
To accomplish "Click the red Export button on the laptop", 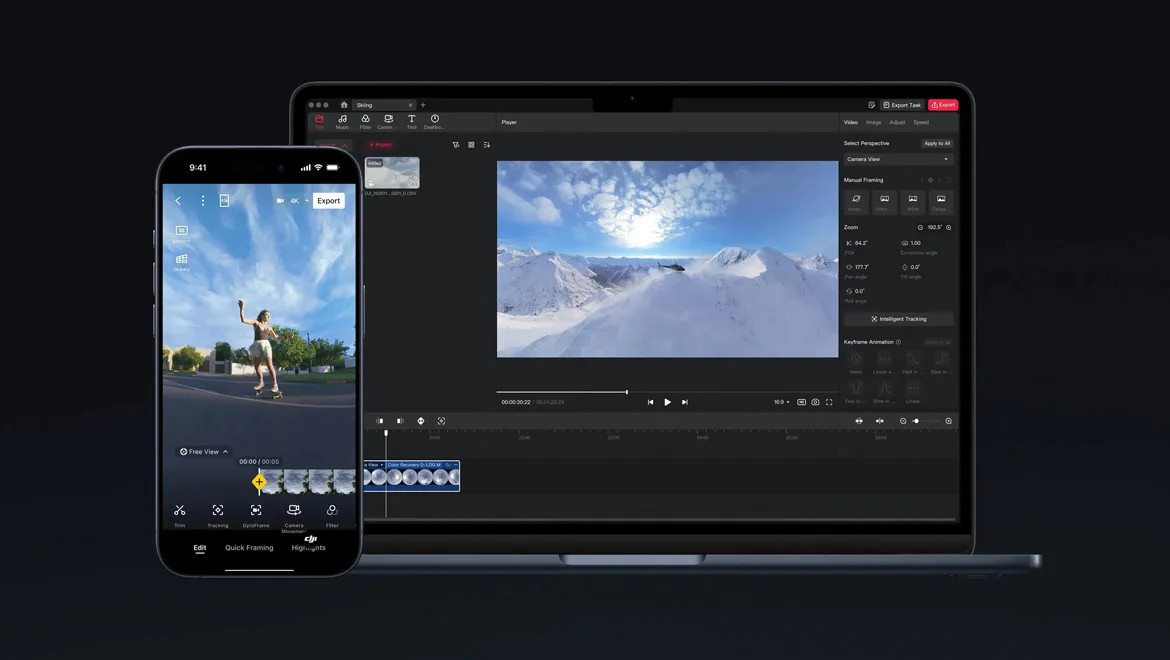I will [x=943, y=105].
